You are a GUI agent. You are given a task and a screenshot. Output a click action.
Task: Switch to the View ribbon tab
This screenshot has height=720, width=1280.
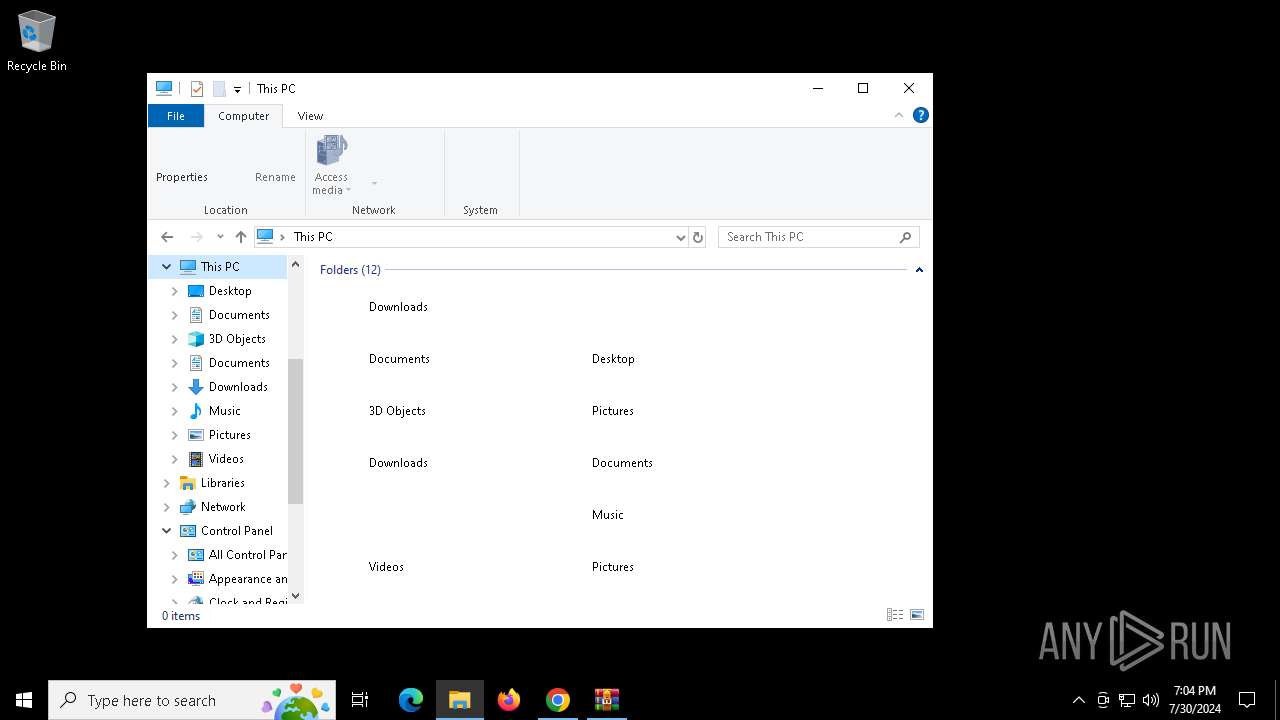point(310,116)
